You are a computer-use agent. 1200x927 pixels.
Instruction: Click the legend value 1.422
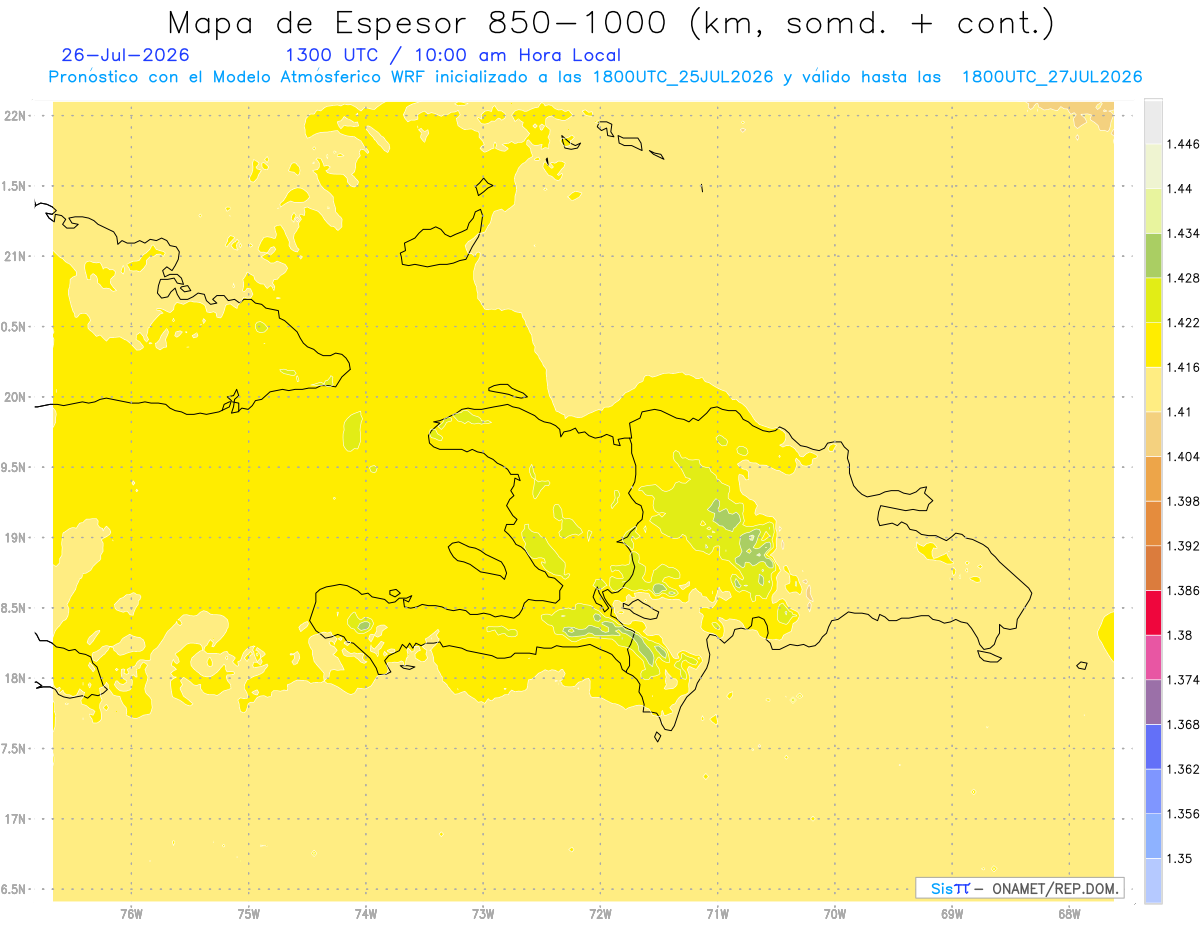[1183, 322]
